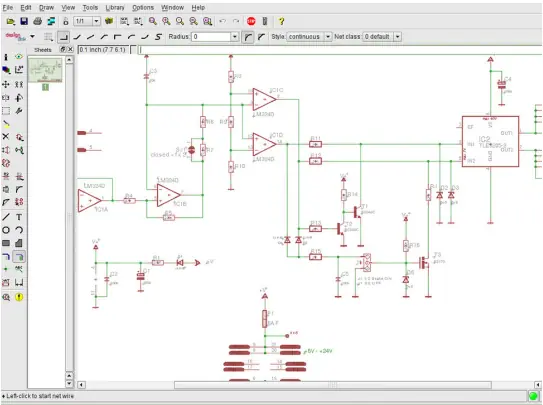Toggle the Show eye icon tool
543x405 pixels.
point(19,57)
